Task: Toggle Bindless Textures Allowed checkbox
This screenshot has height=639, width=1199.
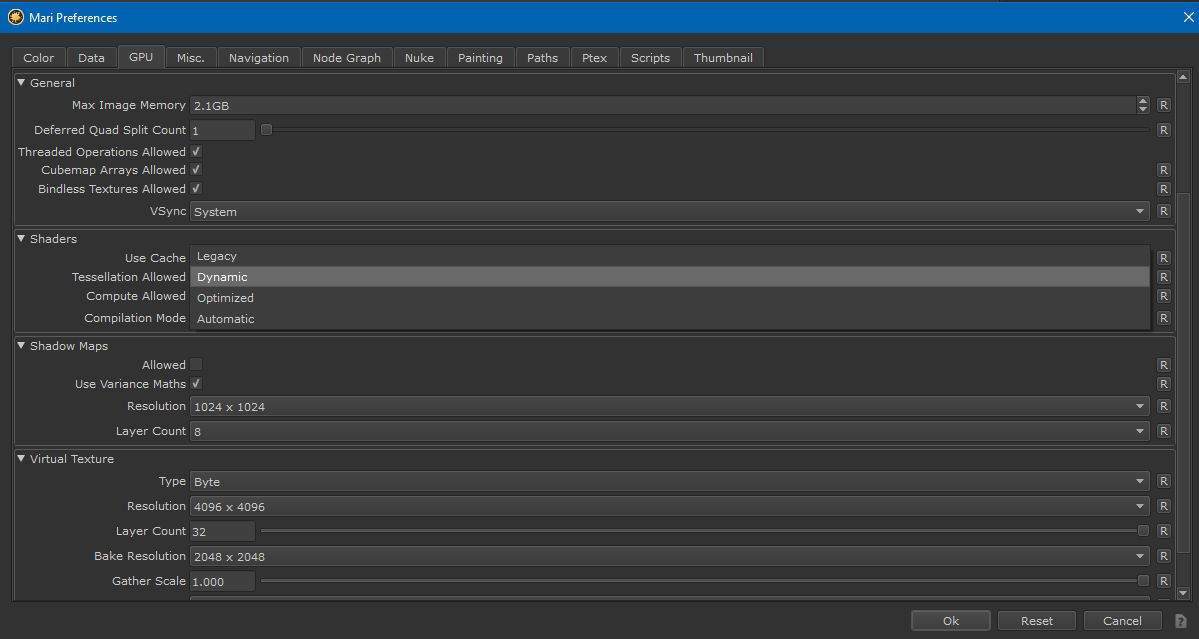Action: 196,189
